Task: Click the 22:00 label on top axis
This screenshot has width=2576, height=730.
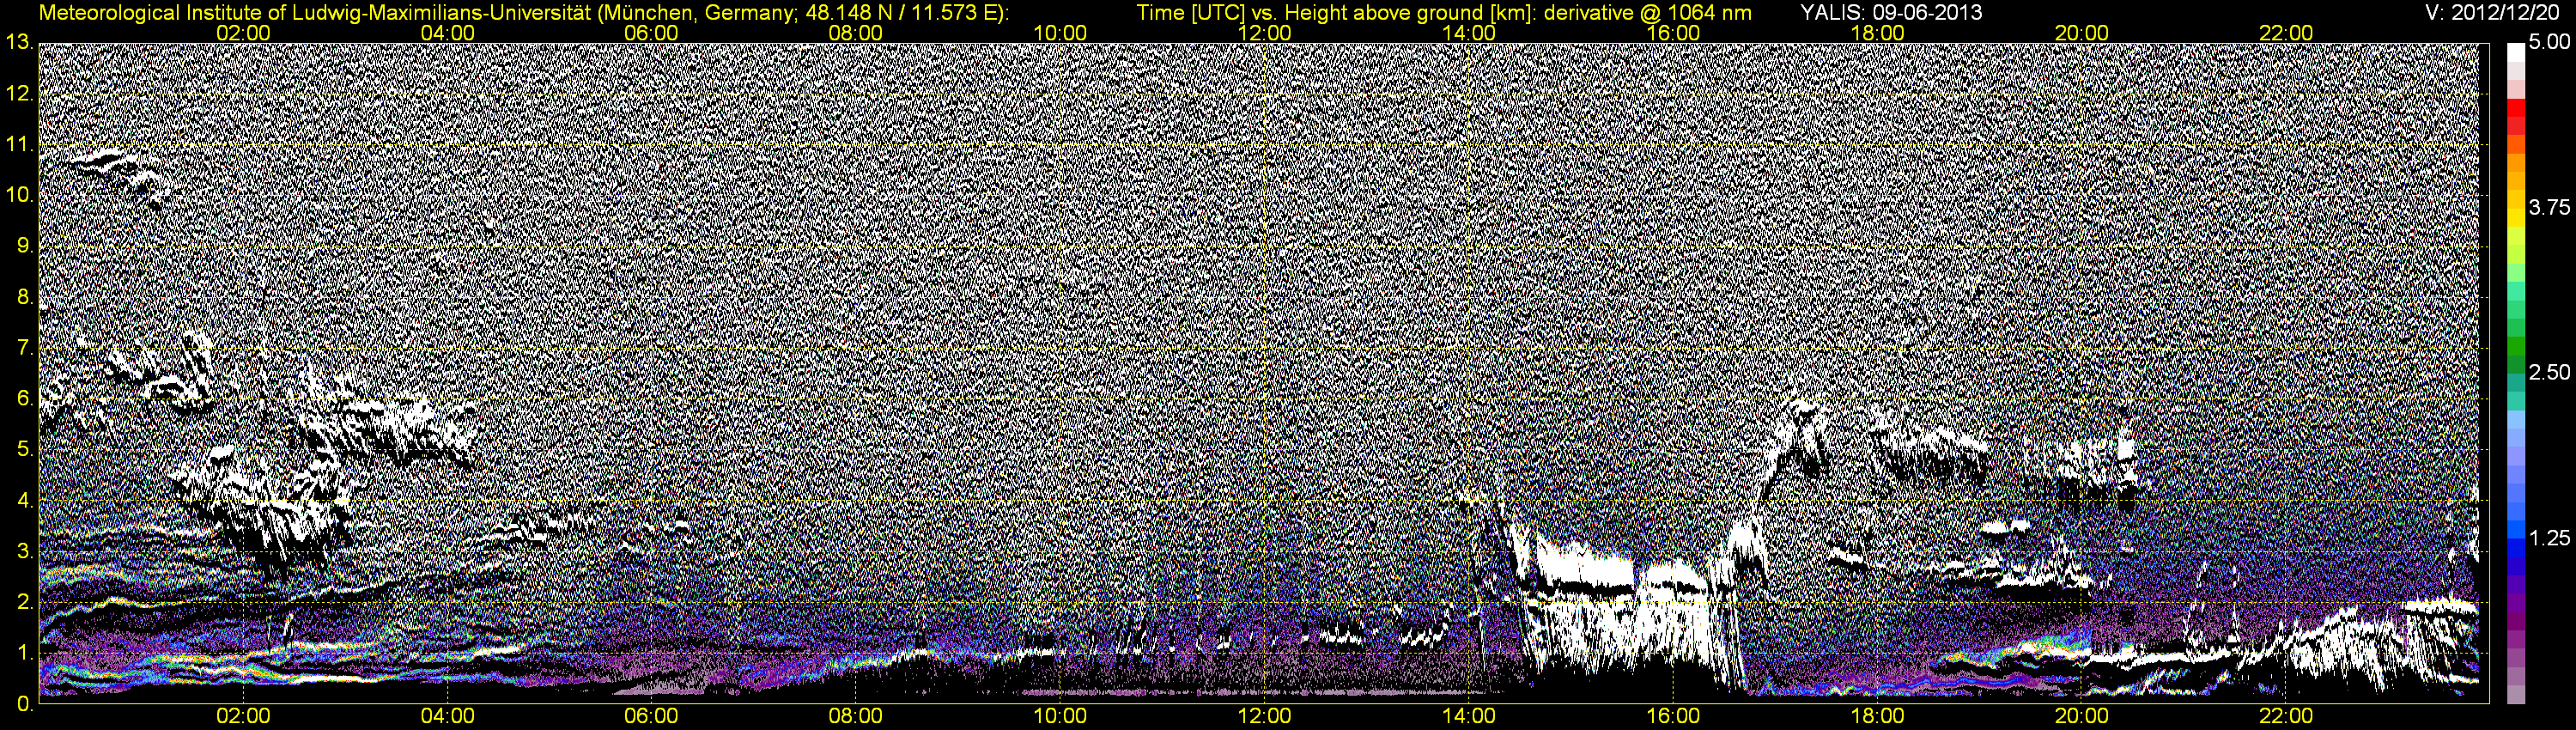Action: [2286, 33]
